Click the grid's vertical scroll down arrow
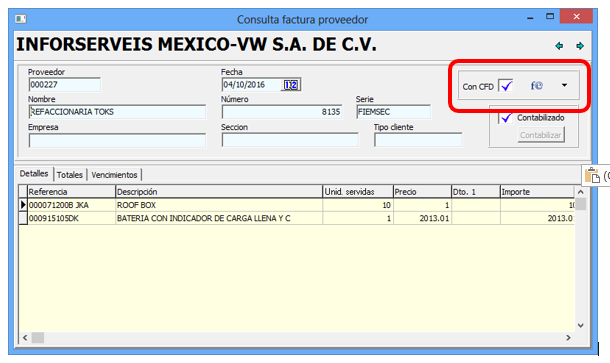The width and height of the screenshot is (610, 363). (x=580, y=326)
